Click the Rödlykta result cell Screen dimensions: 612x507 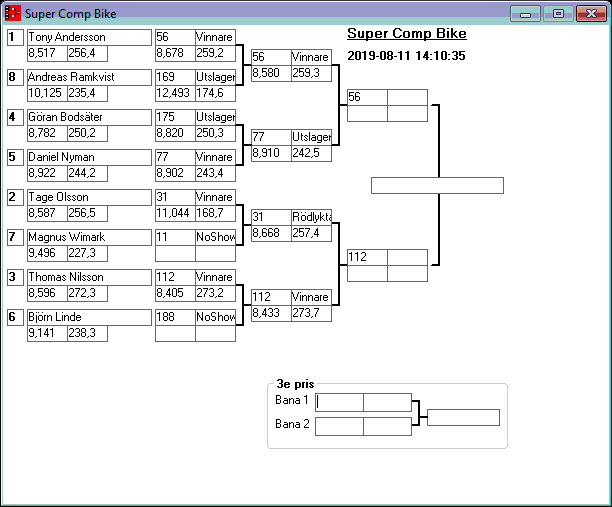tap(310, 217)
